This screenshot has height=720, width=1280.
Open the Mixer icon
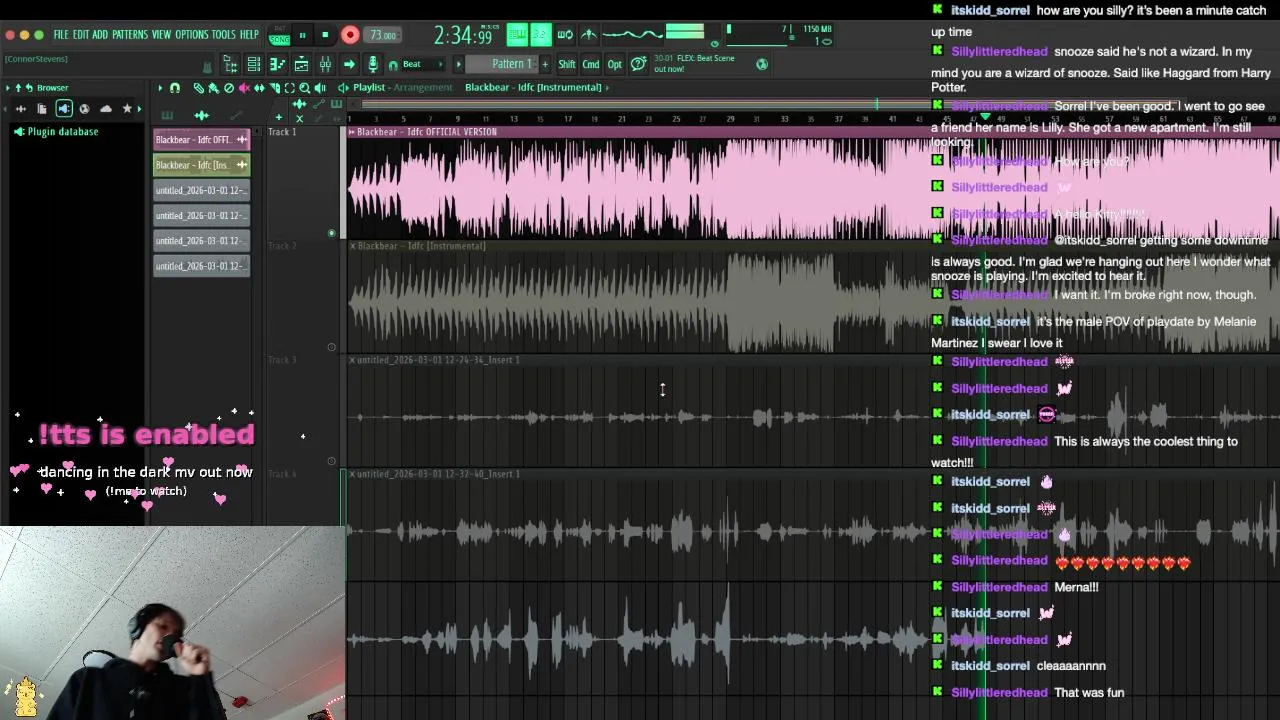tap(325, 65)
